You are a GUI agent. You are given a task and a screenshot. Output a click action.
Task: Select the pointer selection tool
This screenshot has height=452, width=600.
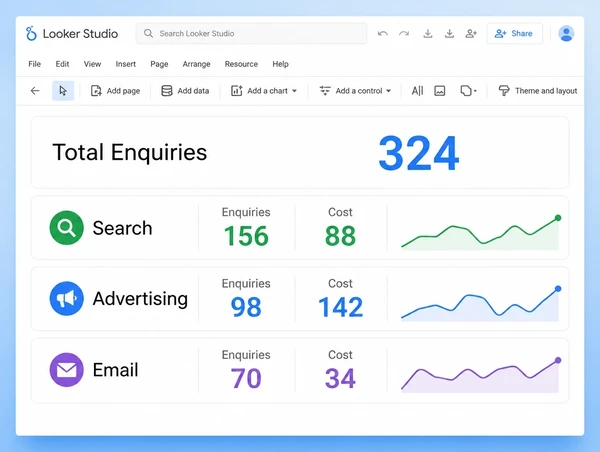click(x=63, y=91)
